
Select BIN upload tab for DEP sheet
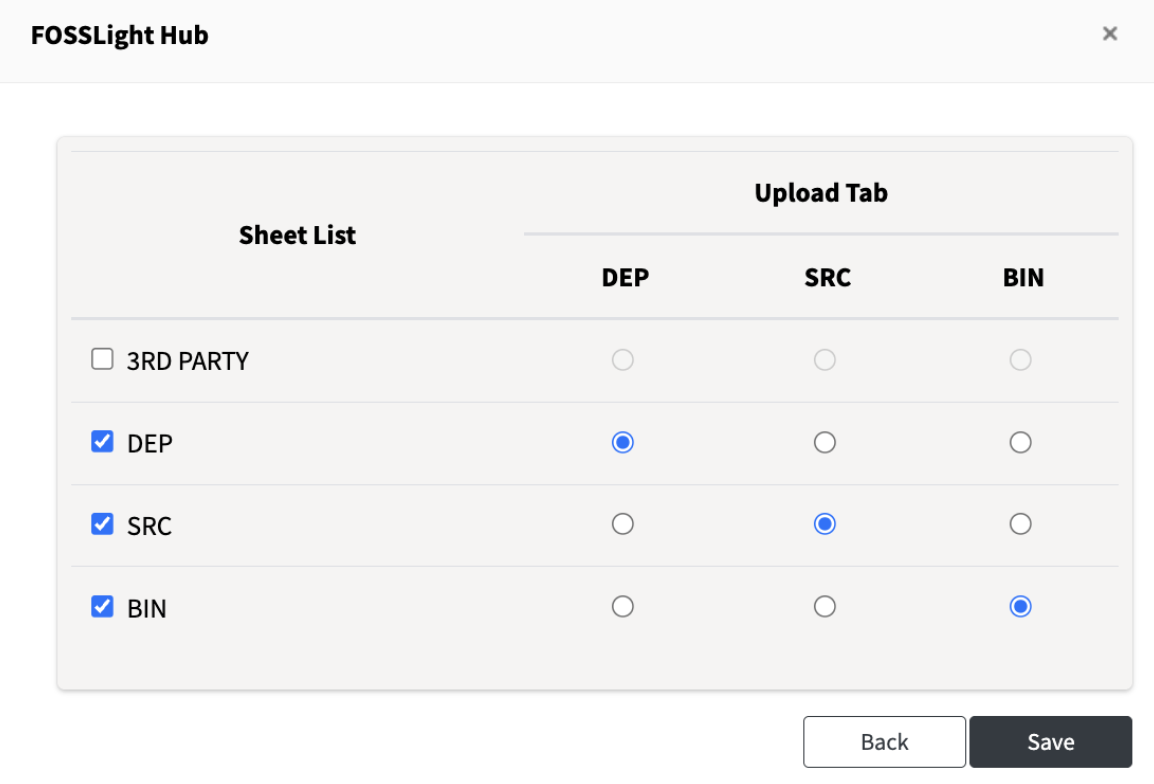click(1021, 442)
